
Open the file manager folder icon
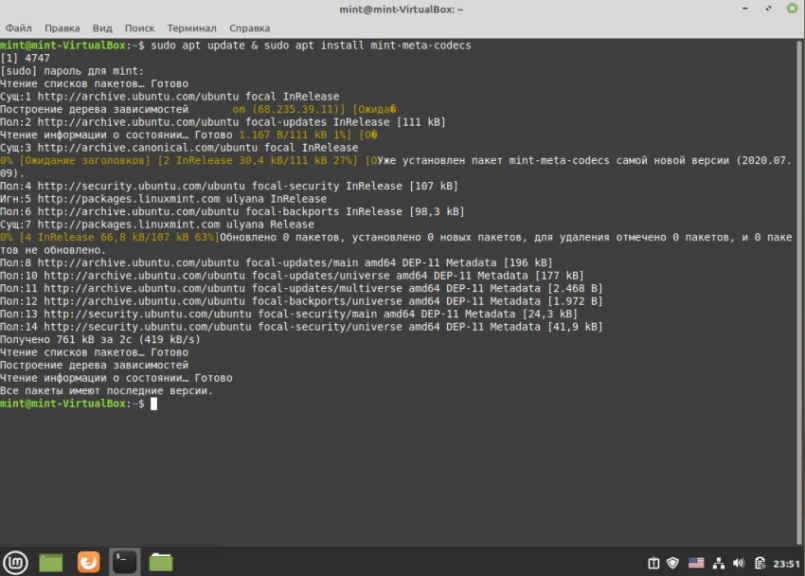coord(161,563)
